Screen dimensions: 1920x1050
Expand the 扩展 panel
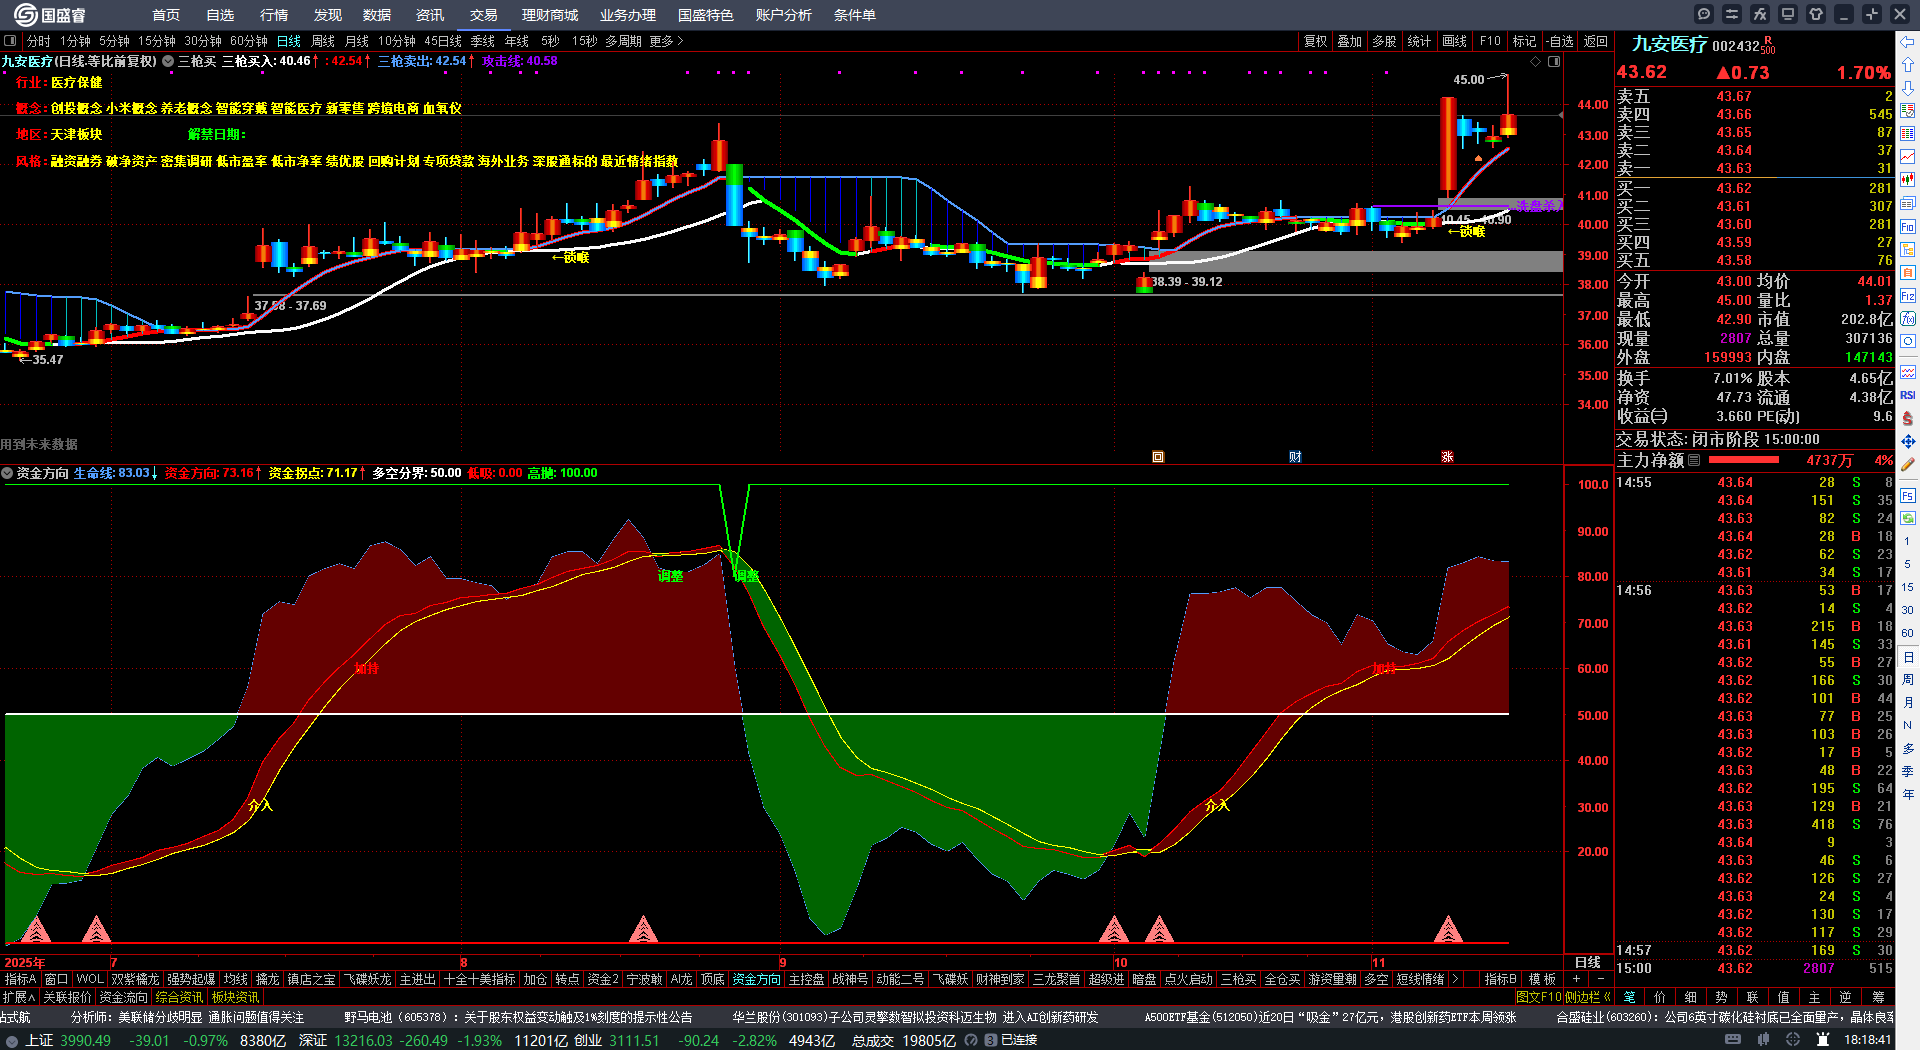[x=18, y=997]
